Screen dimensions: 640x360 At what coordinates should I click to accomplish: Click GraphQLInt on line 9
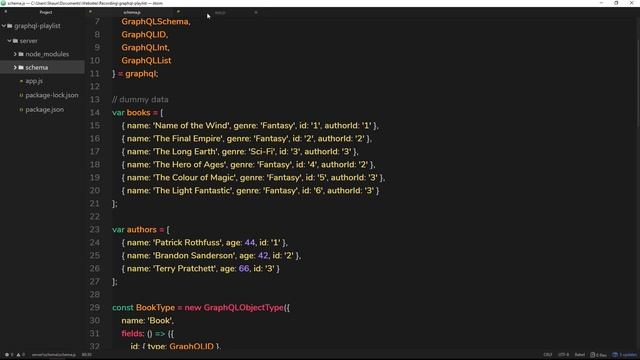(x=144, y=47)
